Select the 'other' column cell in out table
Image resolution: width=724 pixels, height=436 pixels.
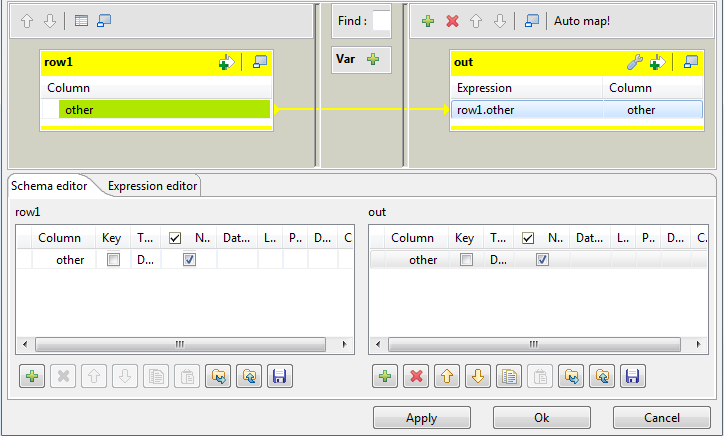click(653, 110)
